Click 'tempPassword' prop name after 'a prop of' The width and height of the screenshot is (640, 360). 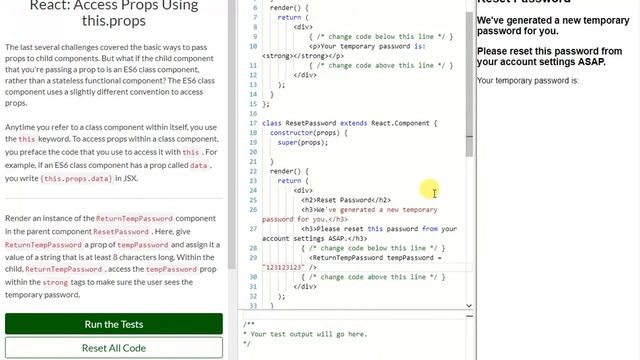tap(142, 245)
